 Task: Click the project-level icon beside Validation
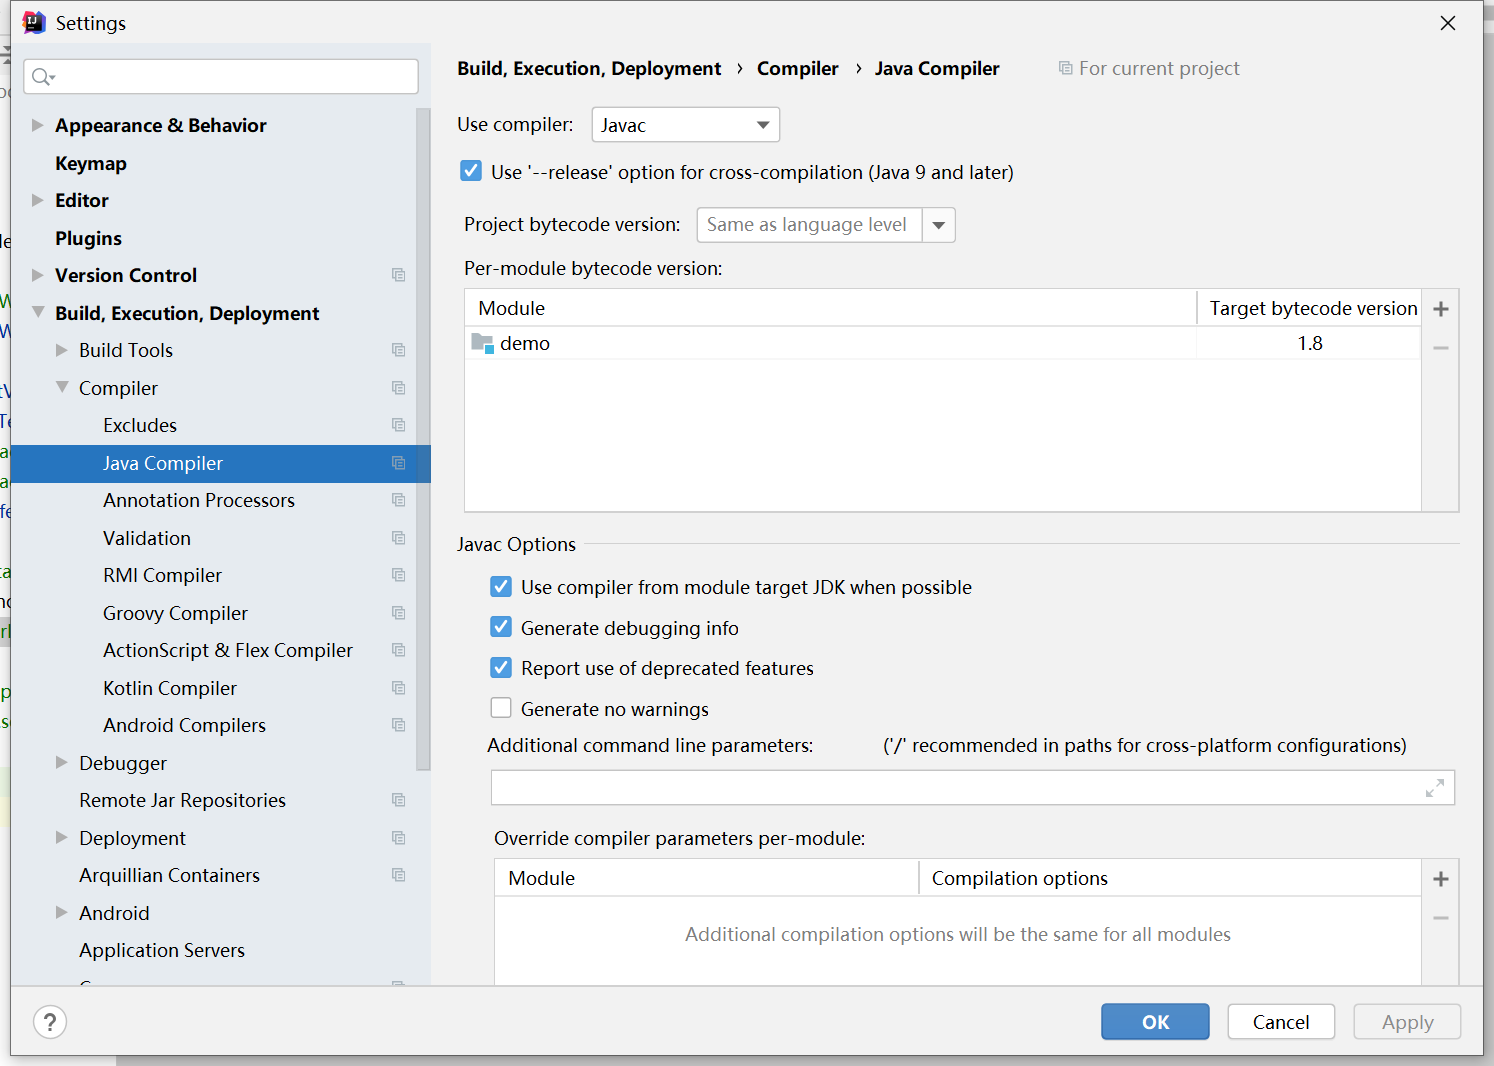399,538
